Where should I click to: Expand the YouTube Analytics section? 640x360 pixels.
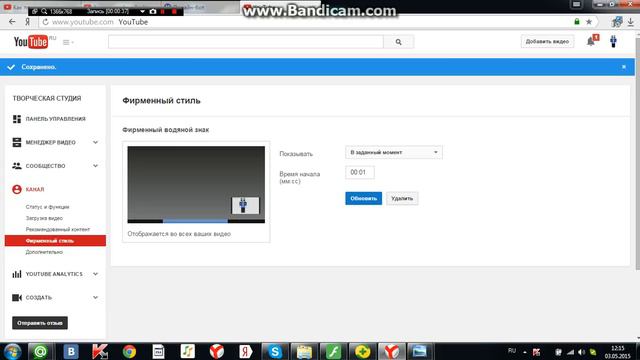pyautogui.click(x=95, y=274)
